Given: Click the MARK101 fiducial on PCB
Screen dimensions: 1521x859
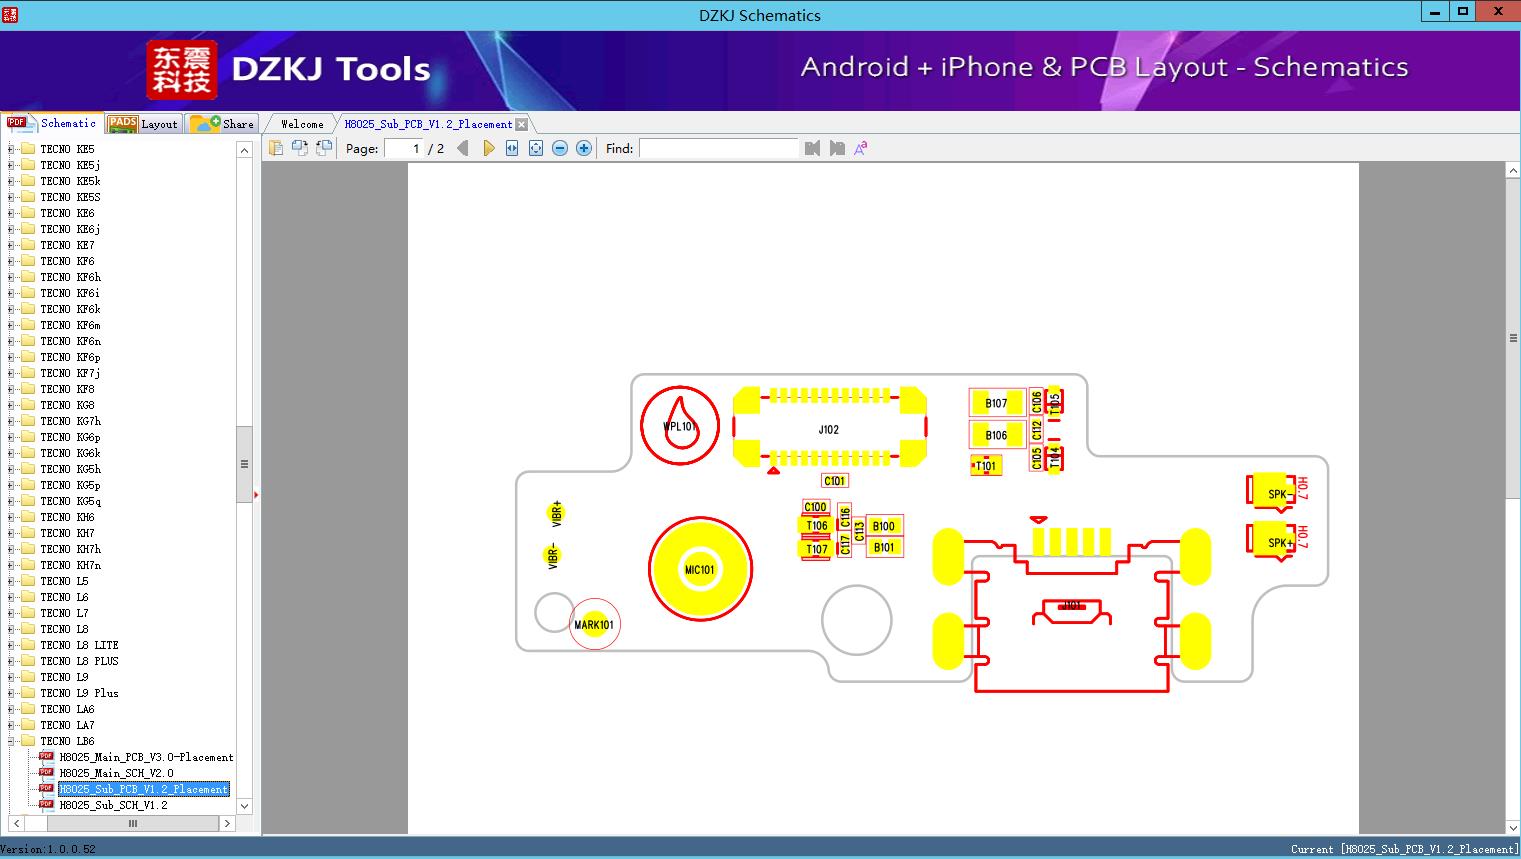Looking at the screenshot, I should pos(594,625).
